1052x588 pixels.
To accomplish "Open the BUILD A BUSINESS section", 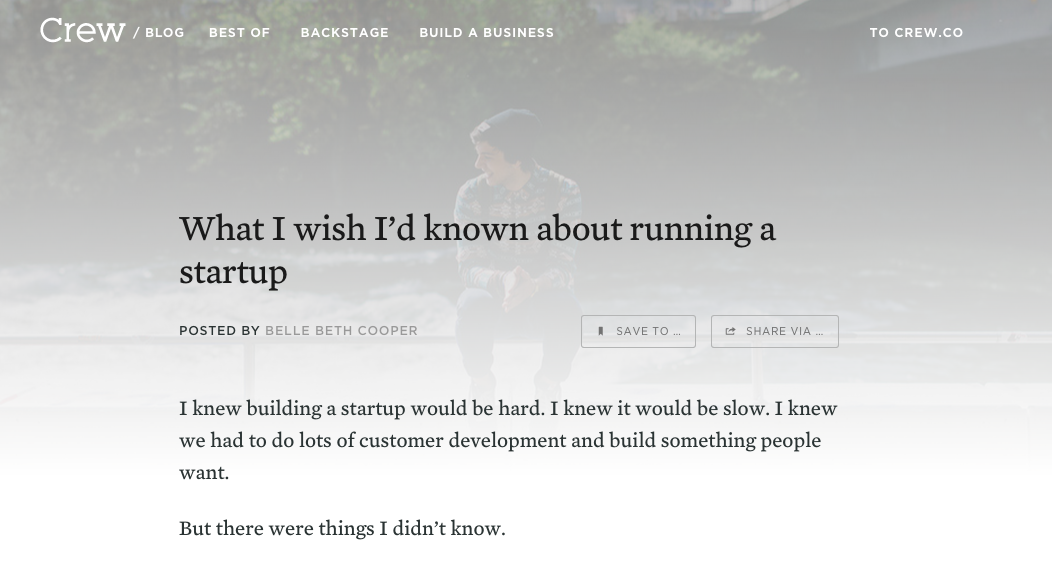I will [x=486, y=32].
